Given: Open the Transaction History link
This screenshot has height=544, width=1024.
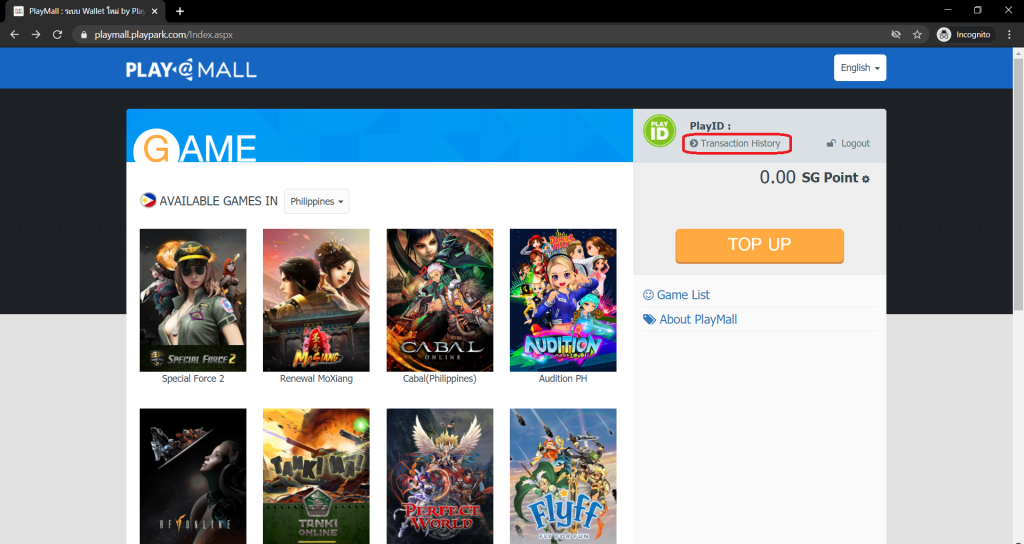Looking at the screenshot, I should [x=739, y=144].
